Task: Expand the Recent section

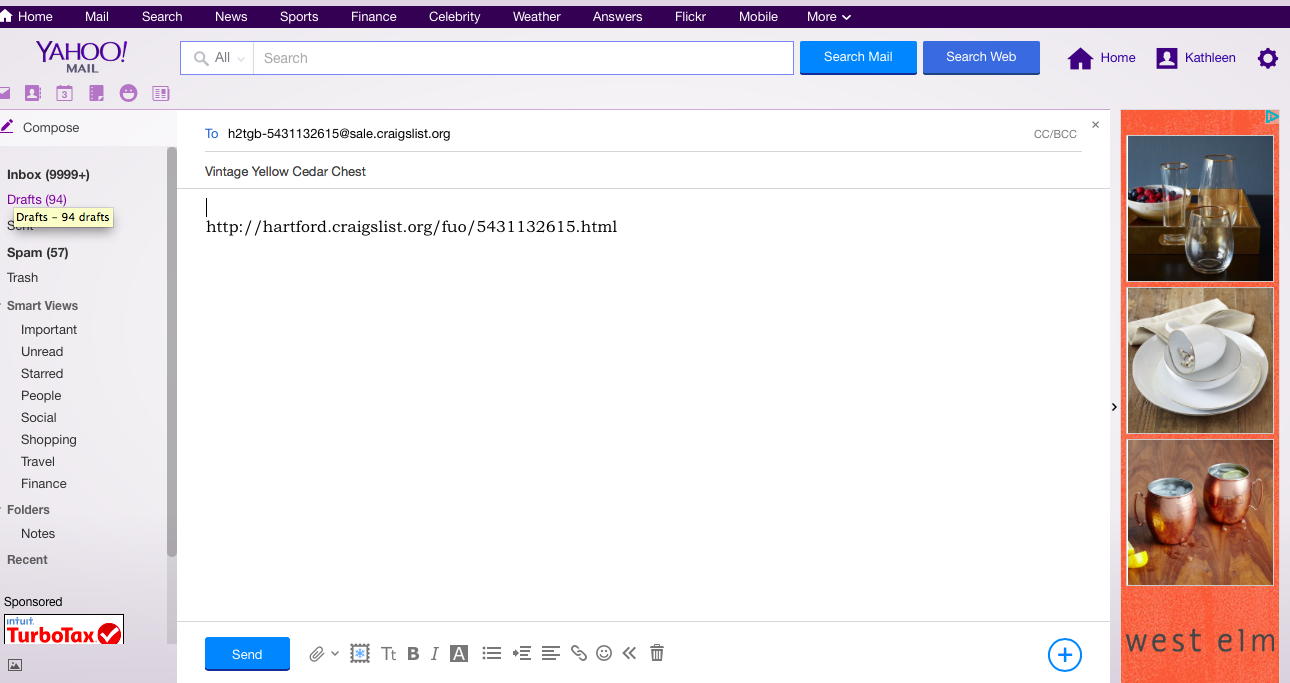Action: [x=27, y=559]
